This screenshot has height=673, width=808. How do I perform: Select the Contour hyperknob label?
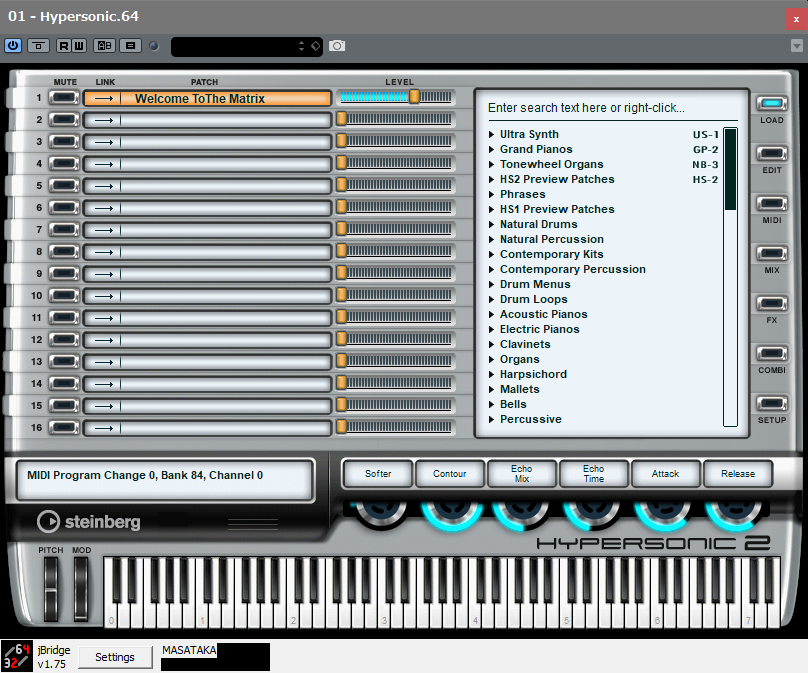449,474
